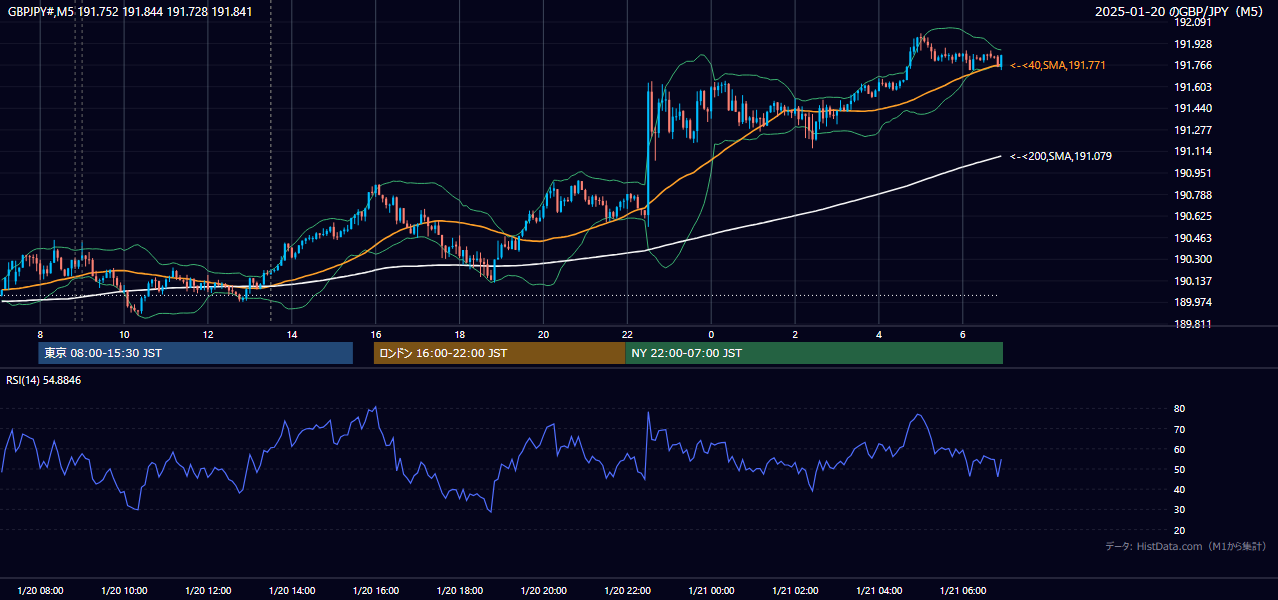Click the 191.928 price axis value
This screenshot has width=1278, height=600.
(x=1192, y=44)
